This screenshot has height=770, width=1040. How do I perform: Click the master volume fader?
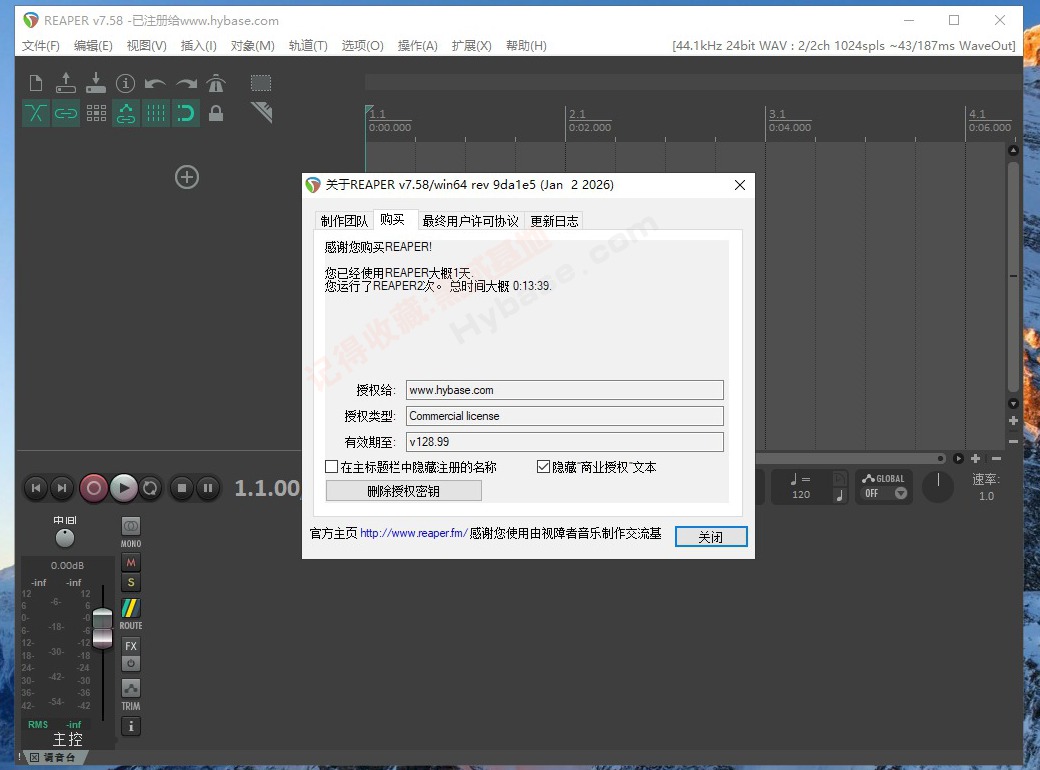click(102, 630)
